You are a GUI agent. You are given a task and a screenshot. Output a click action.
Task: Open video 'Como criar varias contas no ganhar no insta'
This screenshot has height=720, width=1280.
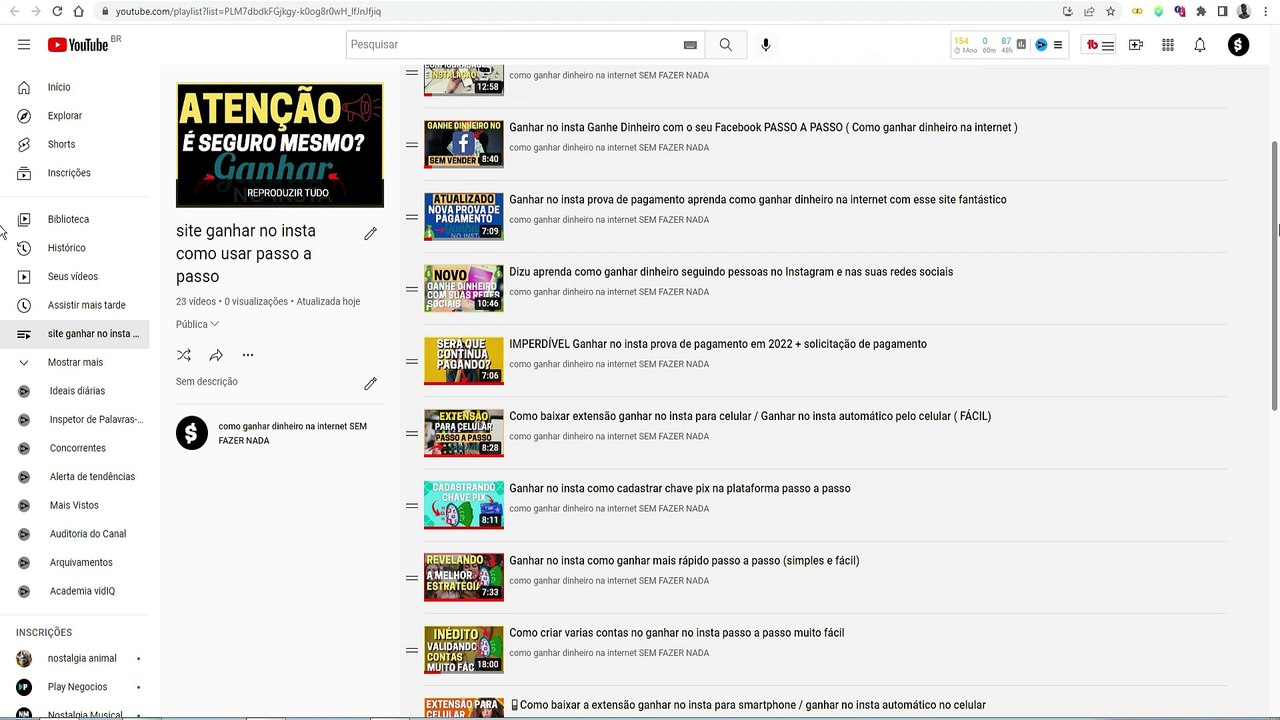point(677,633)
